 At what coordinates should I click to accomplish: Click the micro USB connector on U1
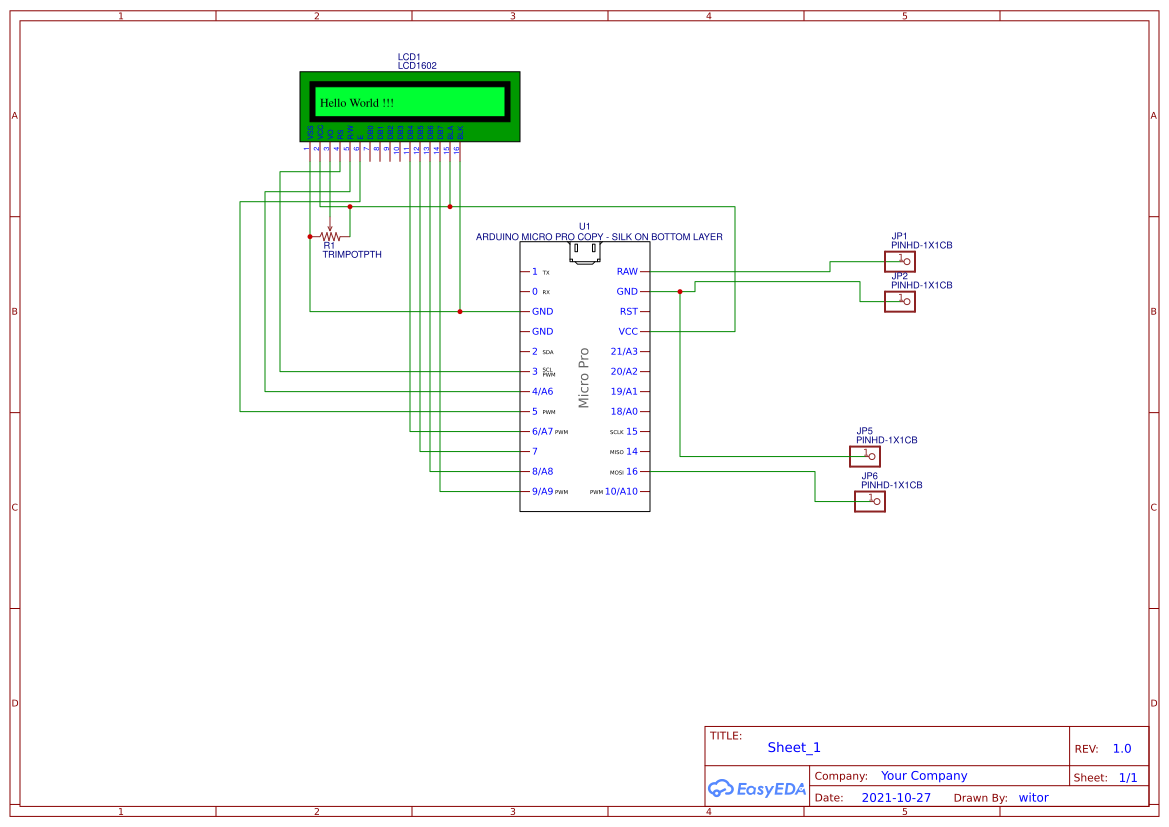tap(584, 251)
